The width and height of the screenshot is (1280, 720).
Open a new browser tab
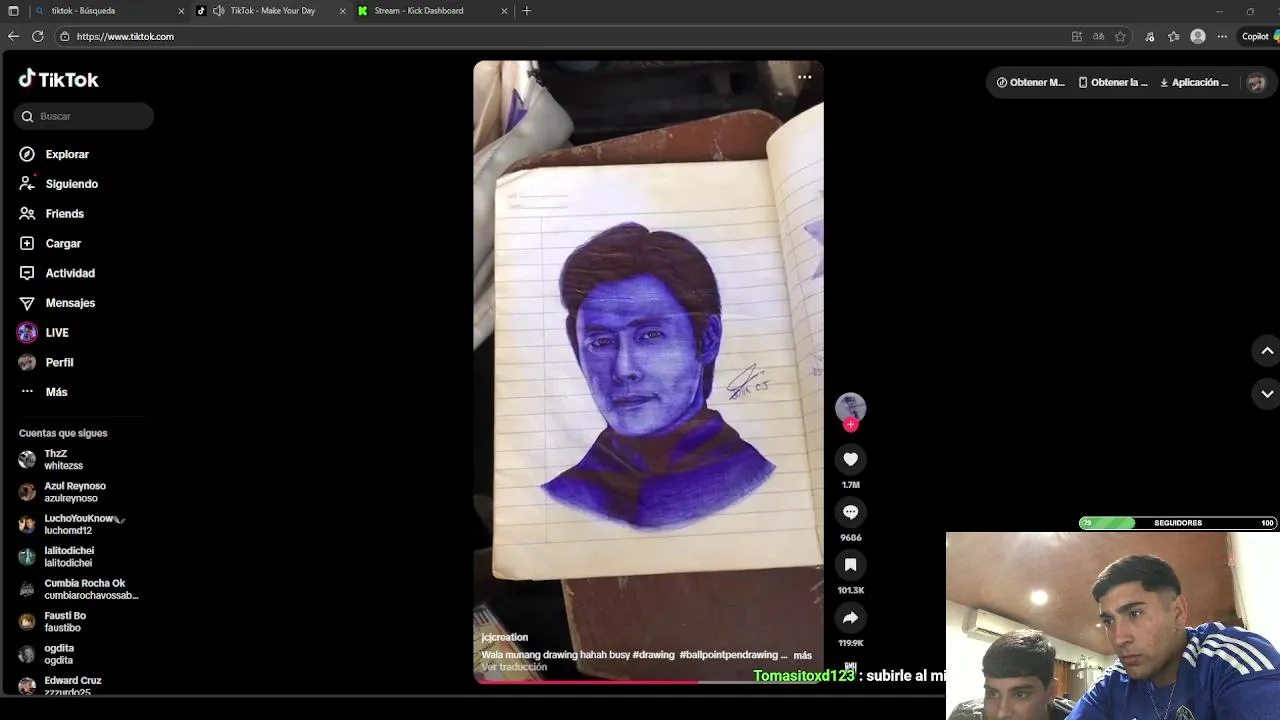click(527, 11)
